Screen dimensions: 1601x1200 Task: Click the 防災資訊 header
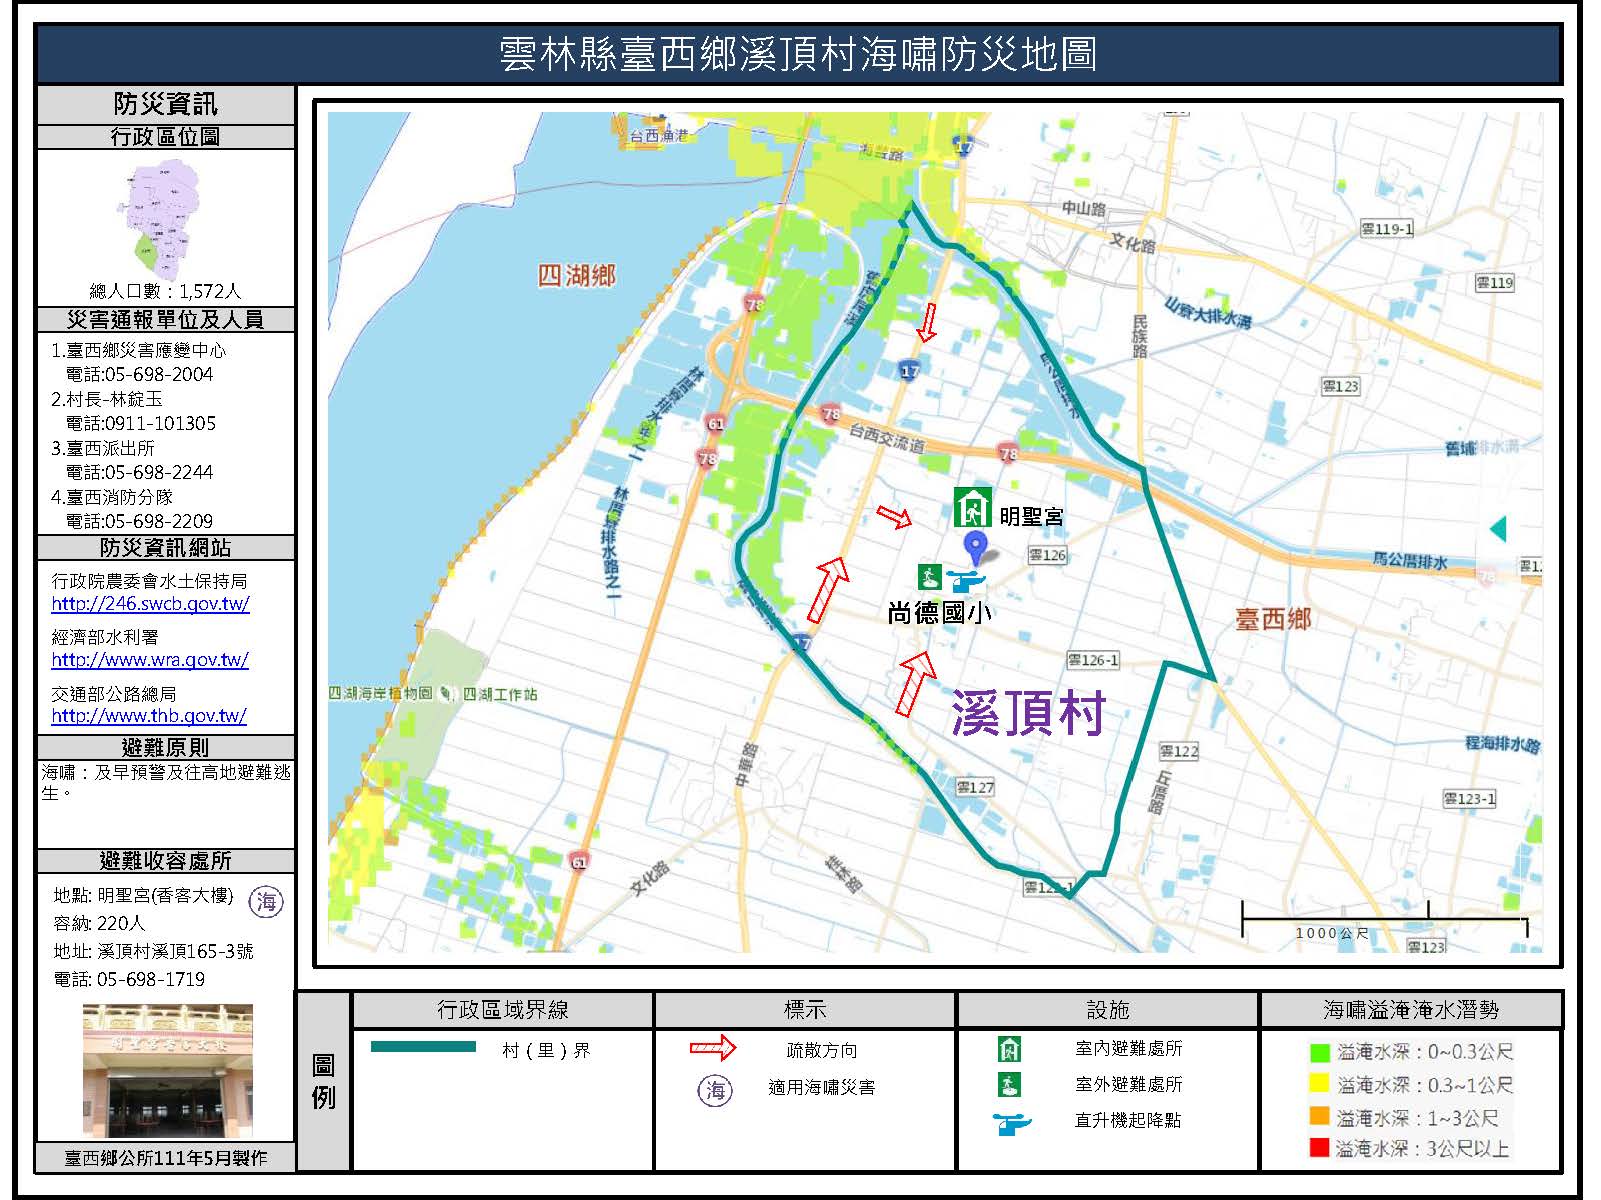click(x=166, y=104)
